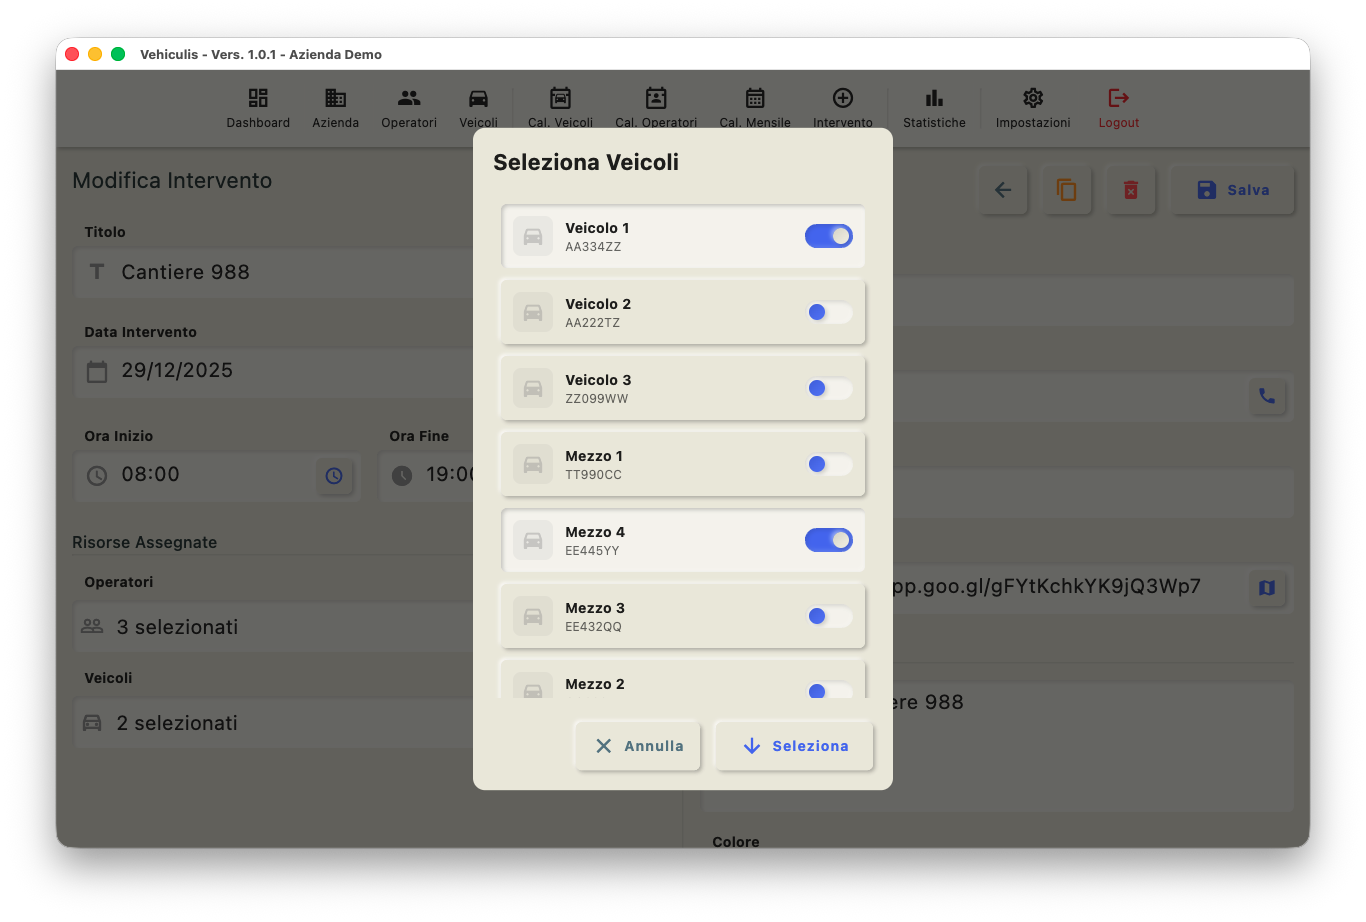Click the Titolo field Cantiere 988
The image size is (1366, 922).
point(272,272)
